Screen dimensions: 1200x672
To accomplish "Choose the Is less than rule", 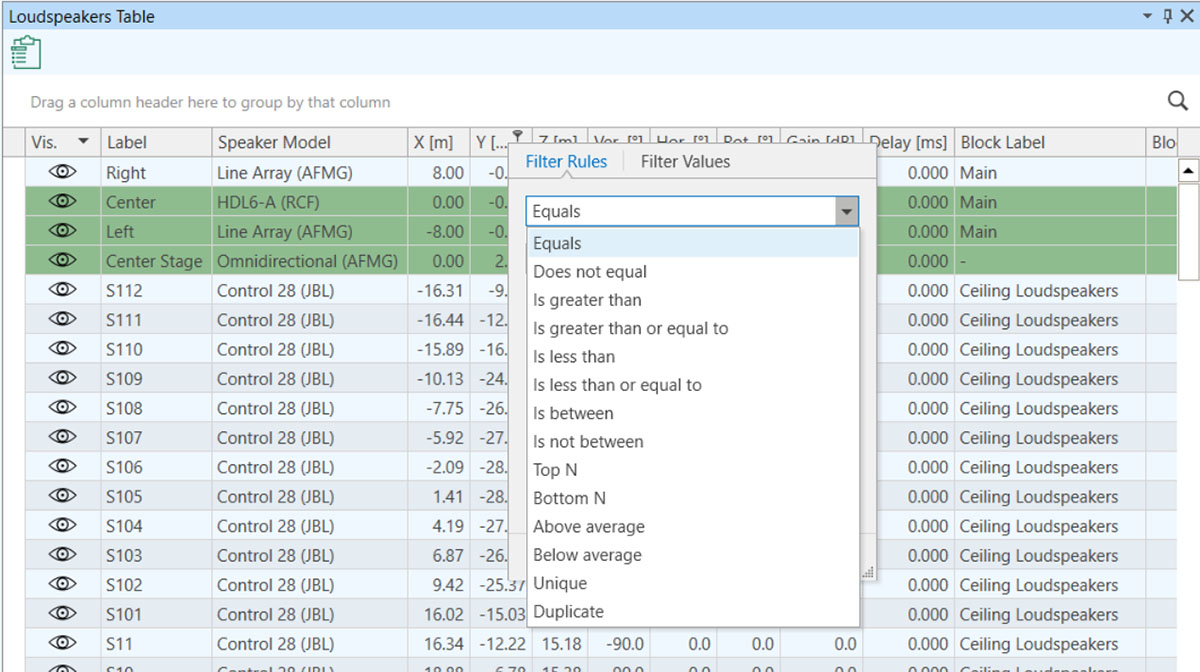I will tap(692, 357).
